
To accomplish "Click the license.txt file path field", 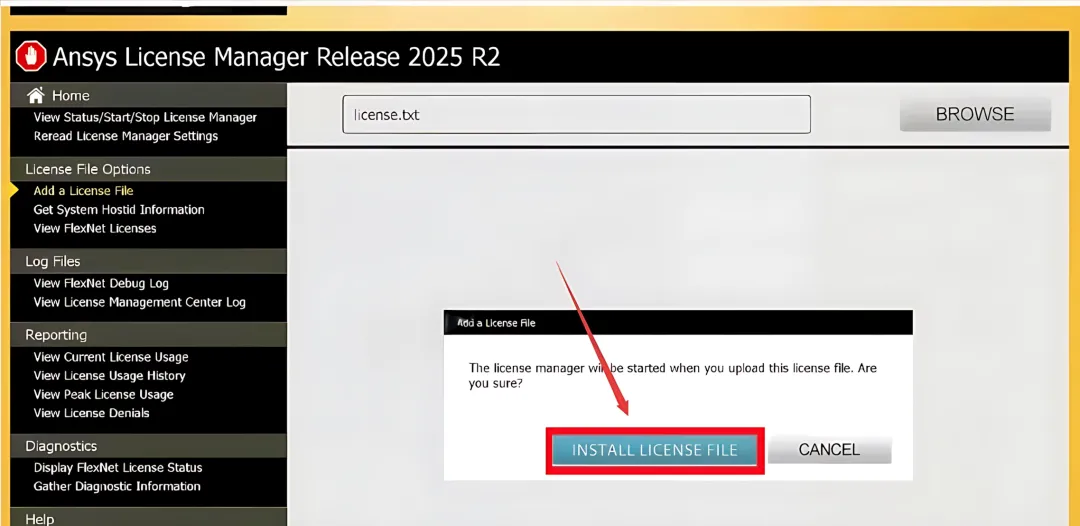I will 577,114.
